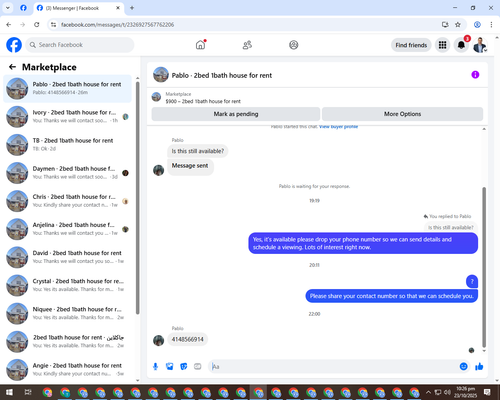Reload the page in browser
Viewport: 500px width, 400px height.
click(37, 24)
